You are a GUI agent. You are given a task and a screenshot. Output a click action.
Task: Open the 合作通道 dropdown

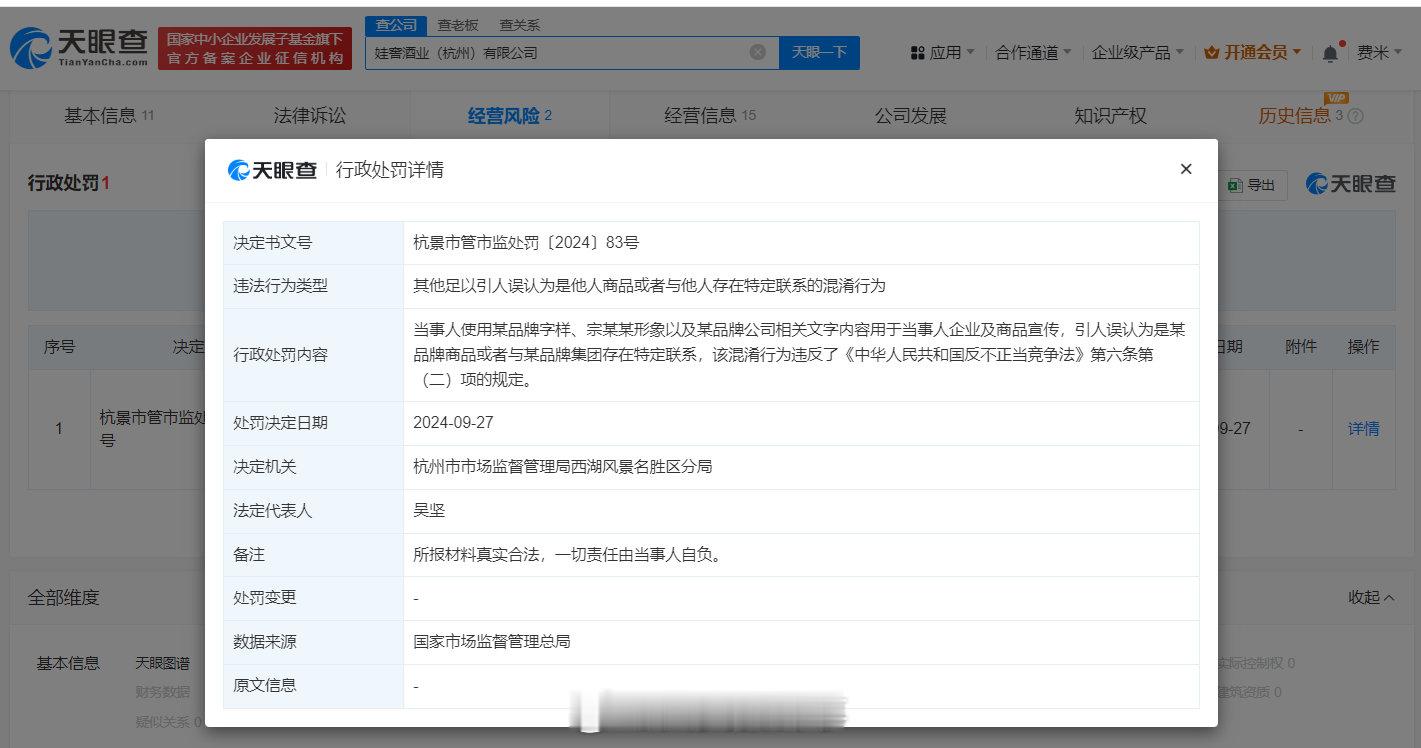point(1033,52)
